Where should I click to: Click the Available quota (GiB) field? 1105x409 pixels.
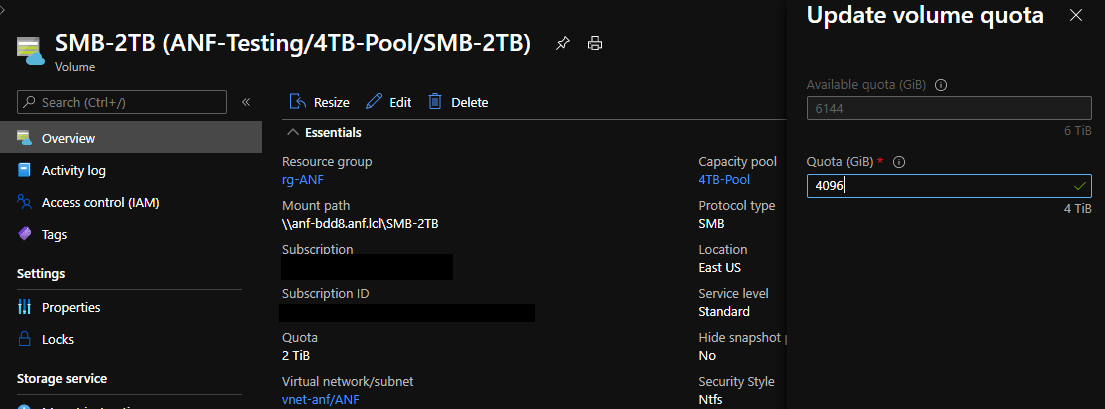[x=949, y=109]
